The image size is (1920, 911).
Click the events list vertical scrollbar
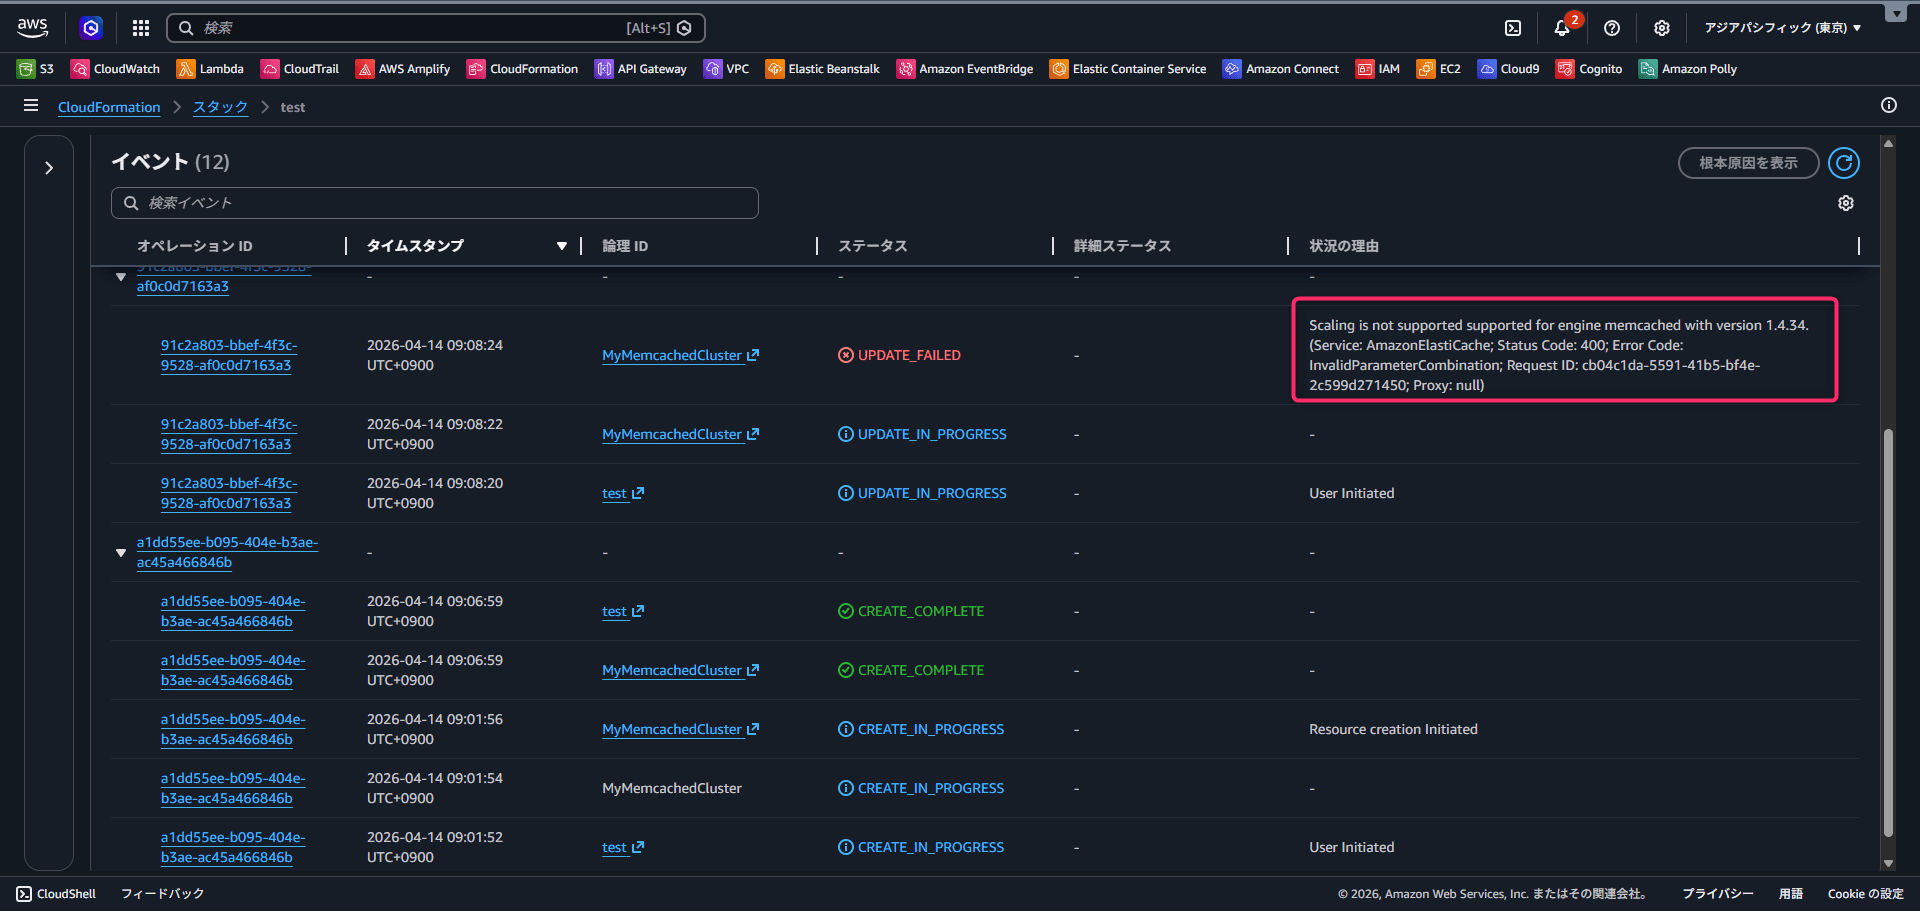point(1888,630)
